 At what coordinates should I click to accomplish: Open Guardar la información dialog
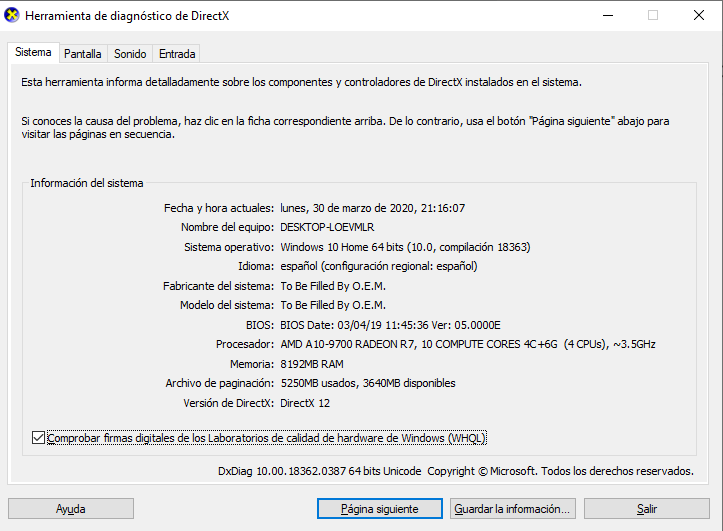pyautogui.click(x=512, y=508)
